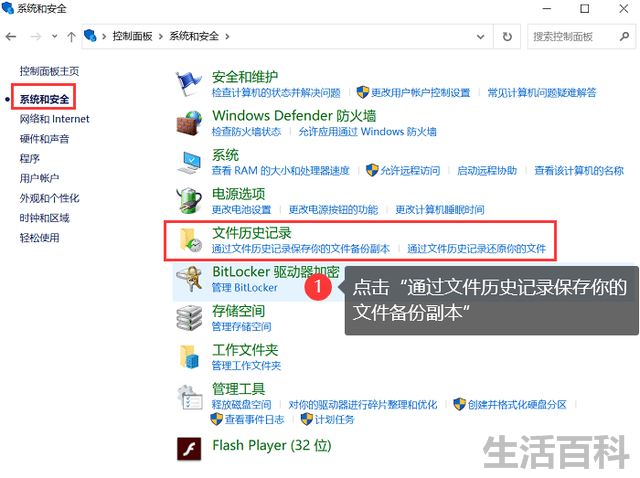Click the Storage Spaces drives icon
This screenshot has width=640, height=478.
189,318
